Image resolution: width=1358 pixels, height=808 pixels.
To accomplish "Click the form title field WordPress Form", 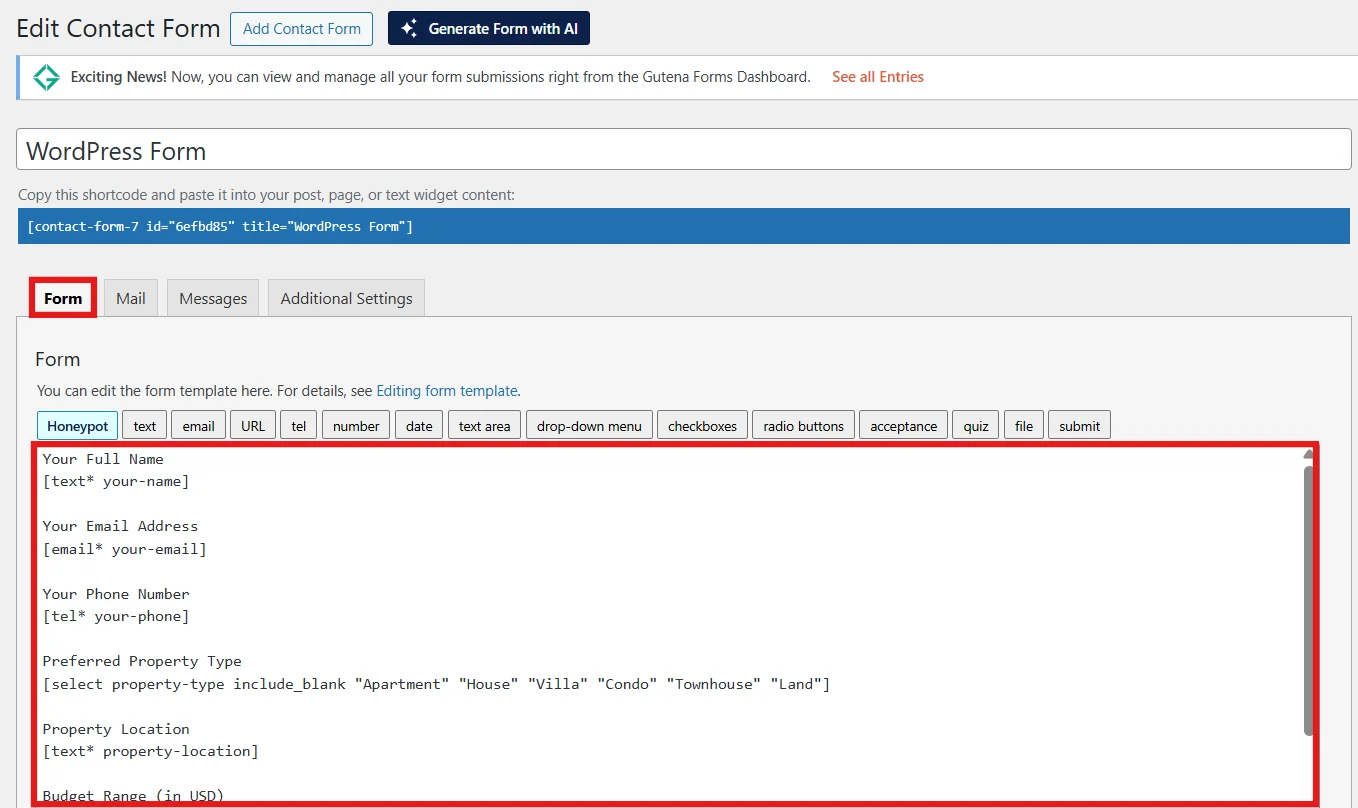I will tap(684, 151).
